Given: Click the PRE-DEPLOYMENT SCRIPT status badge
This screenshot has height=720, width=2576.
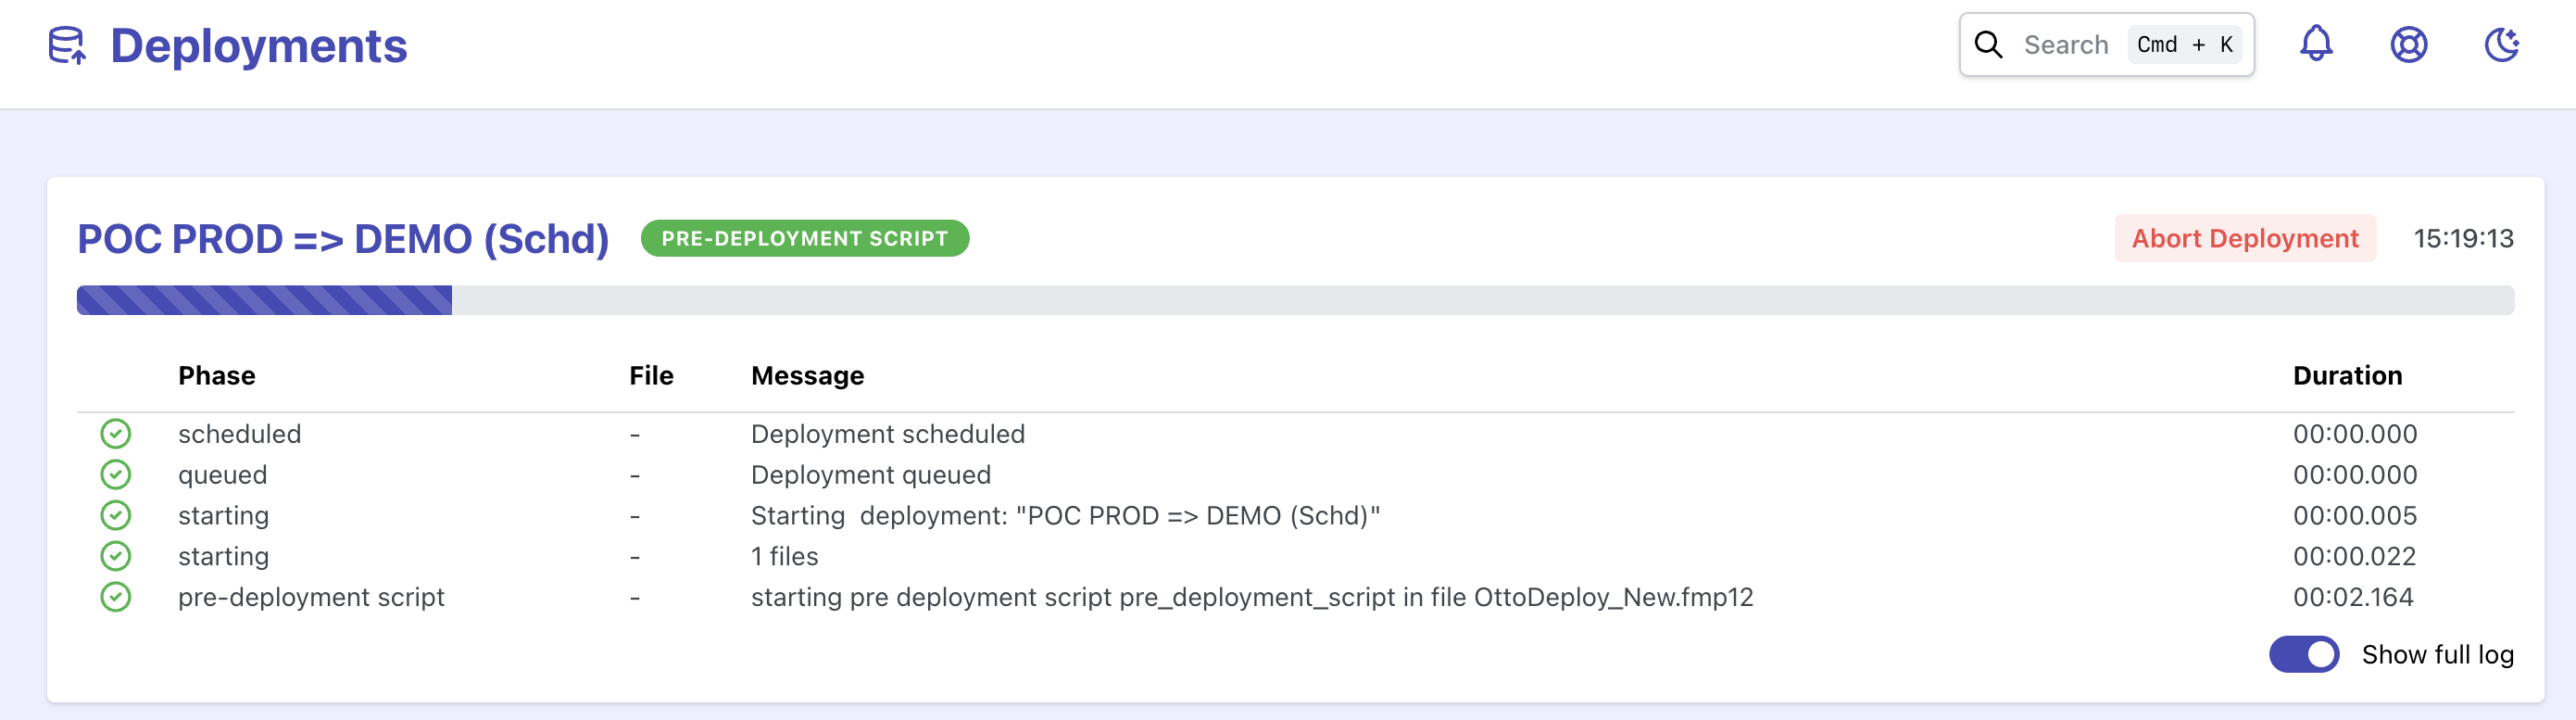Looking at the screenshot, I should tap(804, 239).
